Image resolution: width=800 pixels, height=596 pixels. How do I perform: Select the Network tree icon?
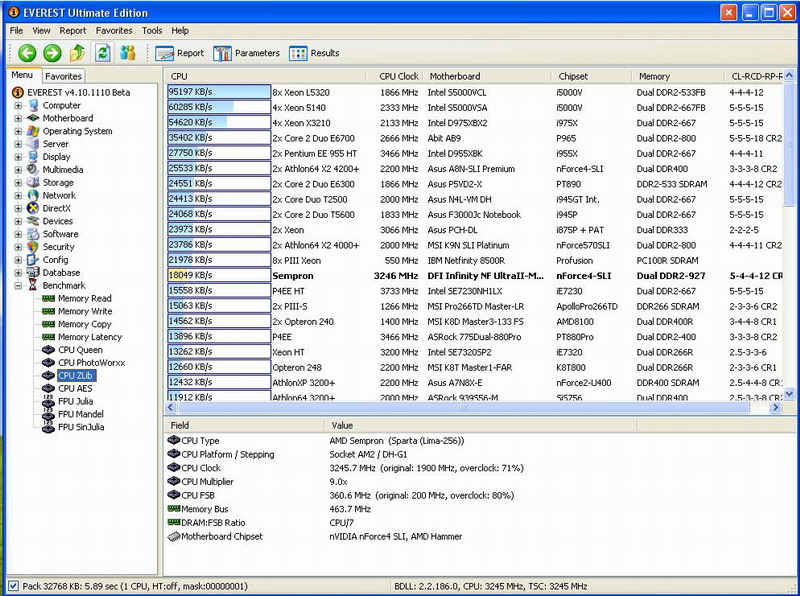(34, 195)
